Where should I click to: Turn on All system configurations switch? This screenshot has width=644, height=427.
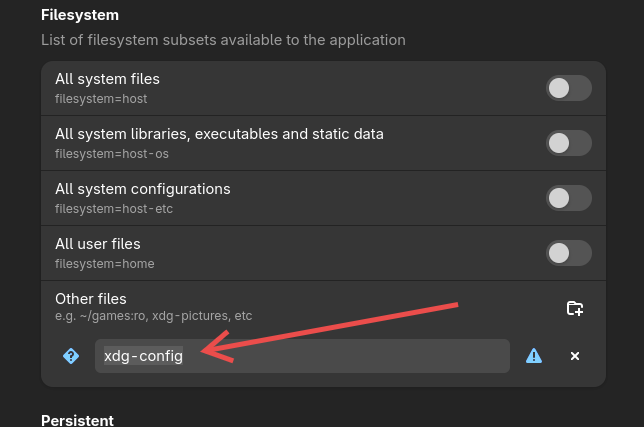coord(568,198)
